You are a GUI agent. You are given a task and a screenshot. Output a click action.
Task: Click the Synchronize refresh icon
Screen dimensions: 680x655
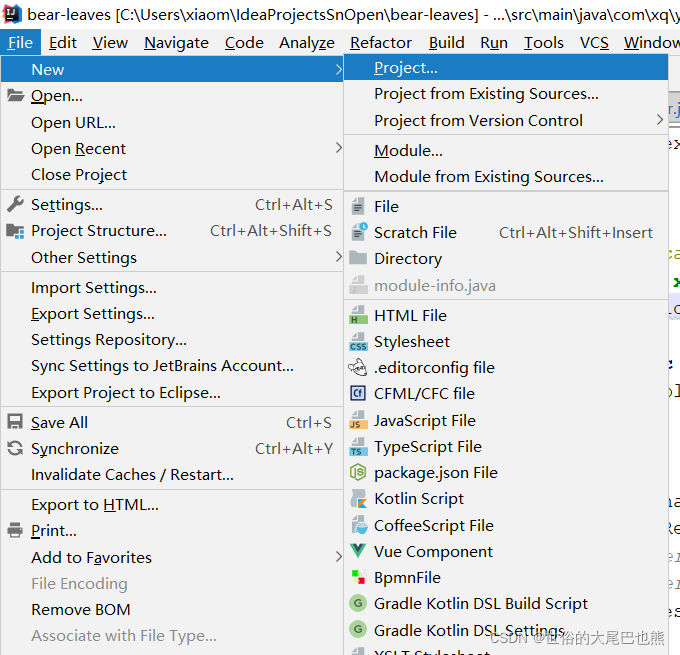[x=16, y=448]
